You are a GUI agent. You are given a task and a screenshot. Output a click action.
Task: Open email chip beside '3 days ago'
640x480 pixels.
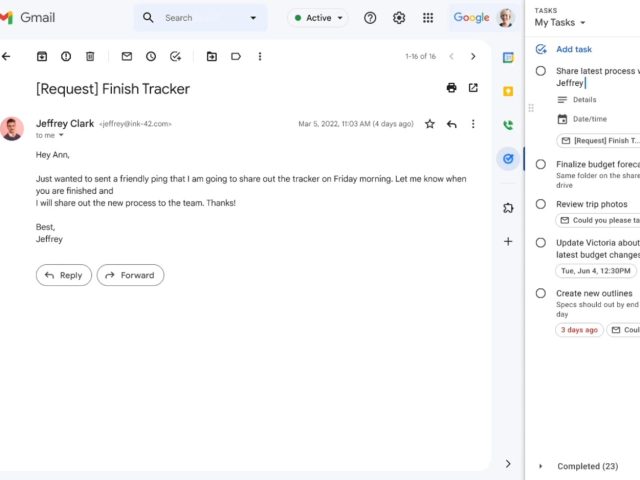624,330
